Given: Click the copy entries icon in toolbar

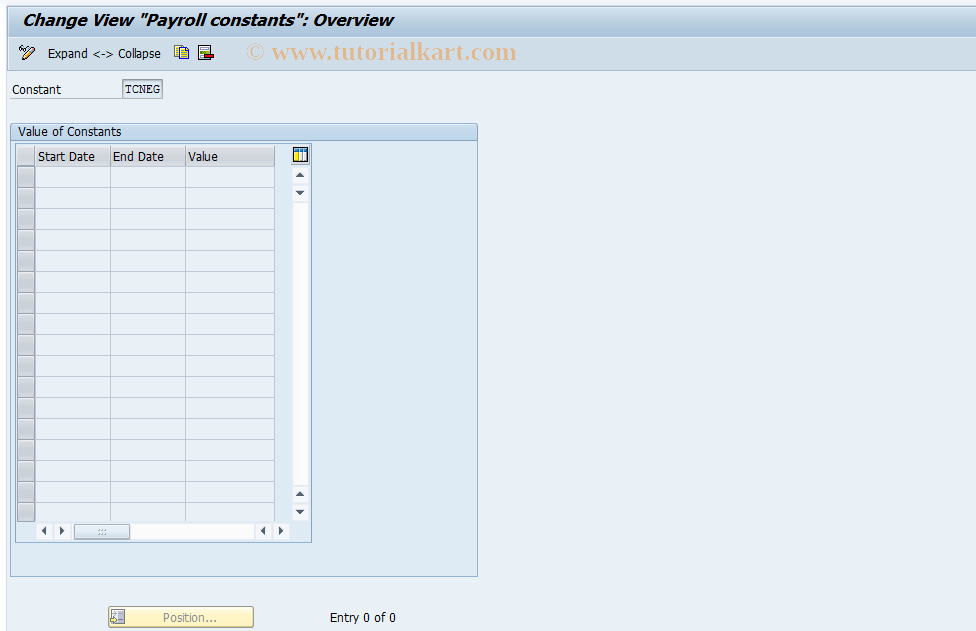Looking at the screenshot, I should coord(181,53).
